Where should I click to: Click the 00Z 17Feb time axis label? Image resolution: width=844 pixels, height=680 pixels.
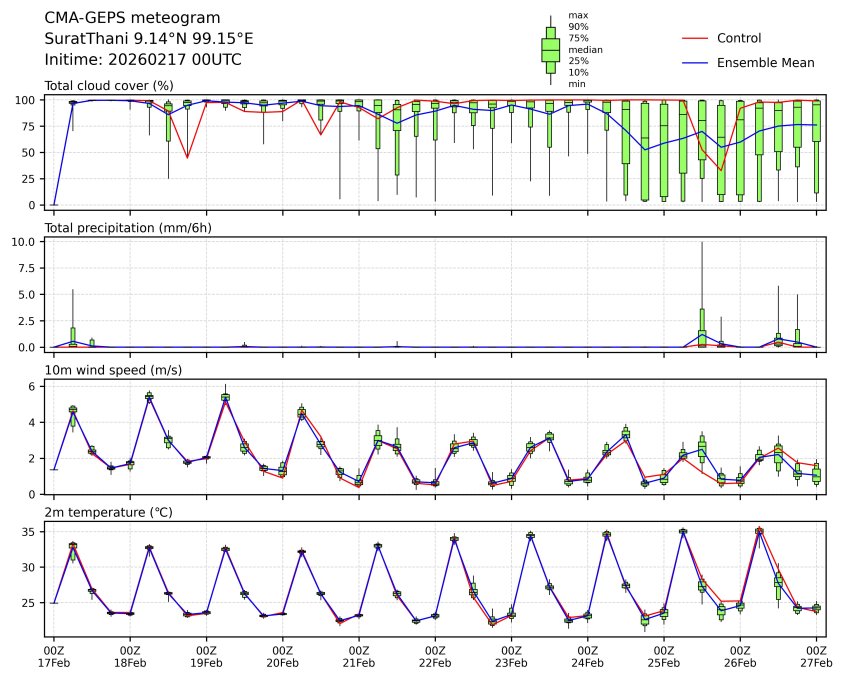[54, 655]
